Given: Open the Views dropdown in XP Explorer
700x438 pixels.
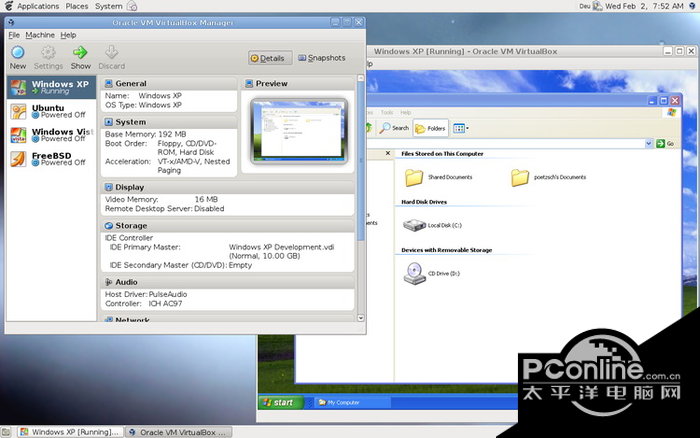Looking at the screenshot, I should point(461,129).
